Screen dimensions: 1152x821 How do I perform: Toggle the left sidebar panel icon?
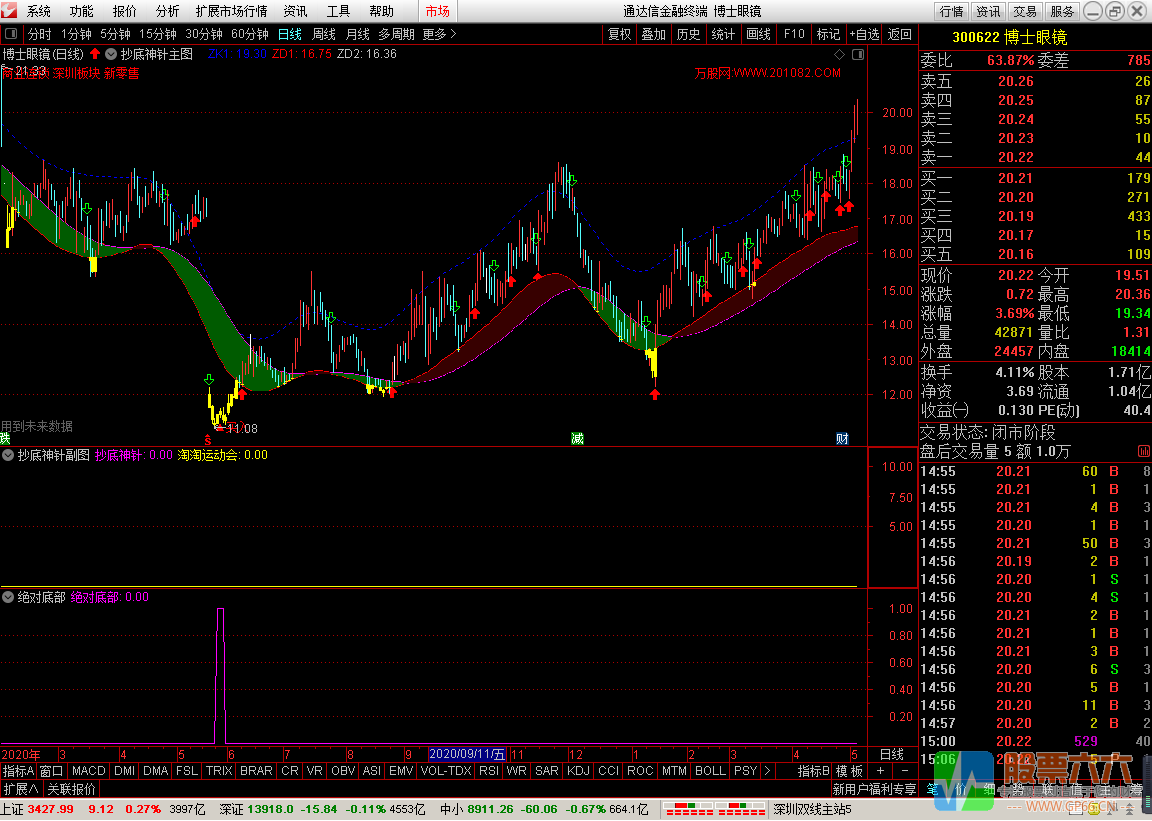[10, 34]
